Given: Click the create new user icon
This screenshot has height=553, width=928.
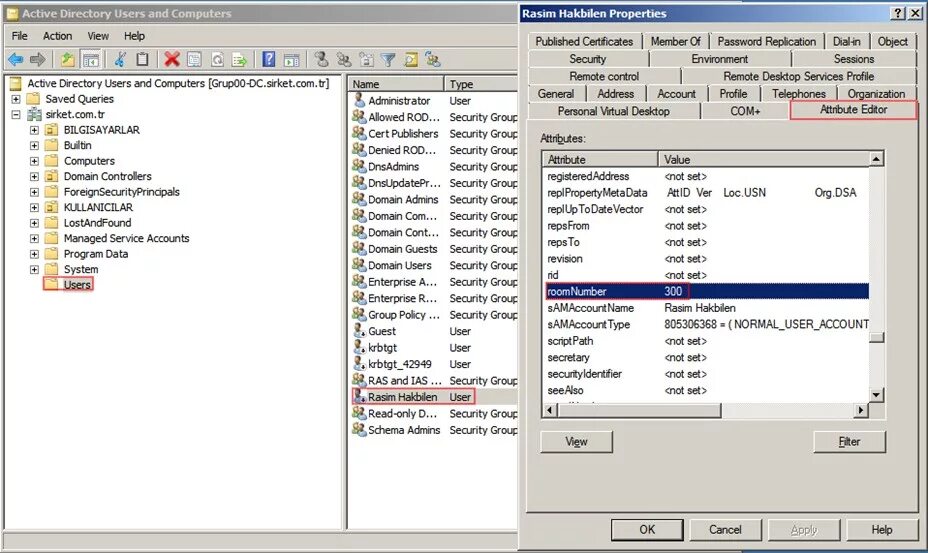Looking at the screenshot, I should tap(321, 59).
